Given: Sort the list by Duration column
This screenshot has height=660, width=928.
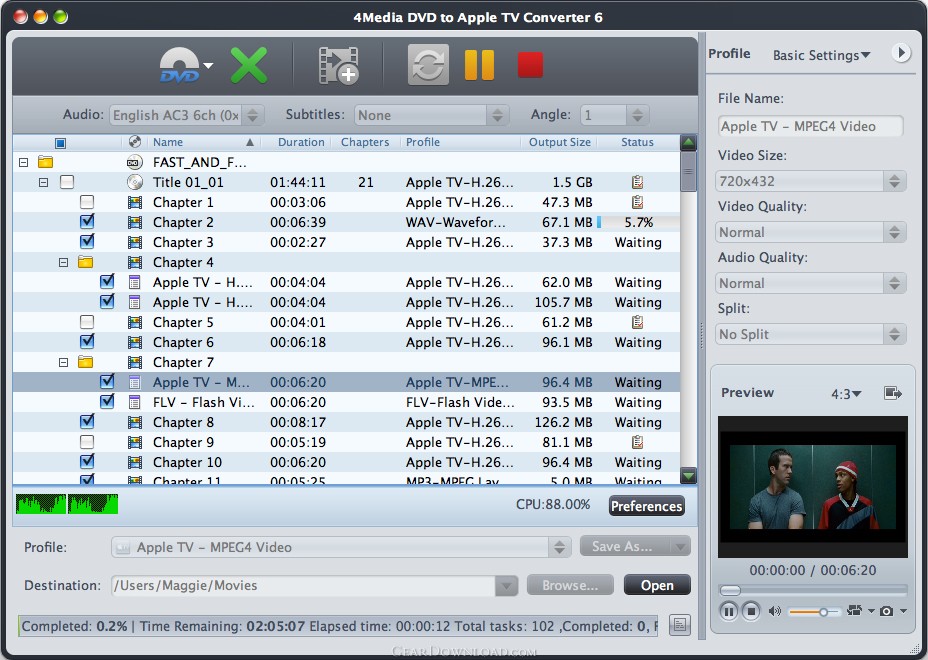Looking at the screenshot, I should [x=300, y=142].
